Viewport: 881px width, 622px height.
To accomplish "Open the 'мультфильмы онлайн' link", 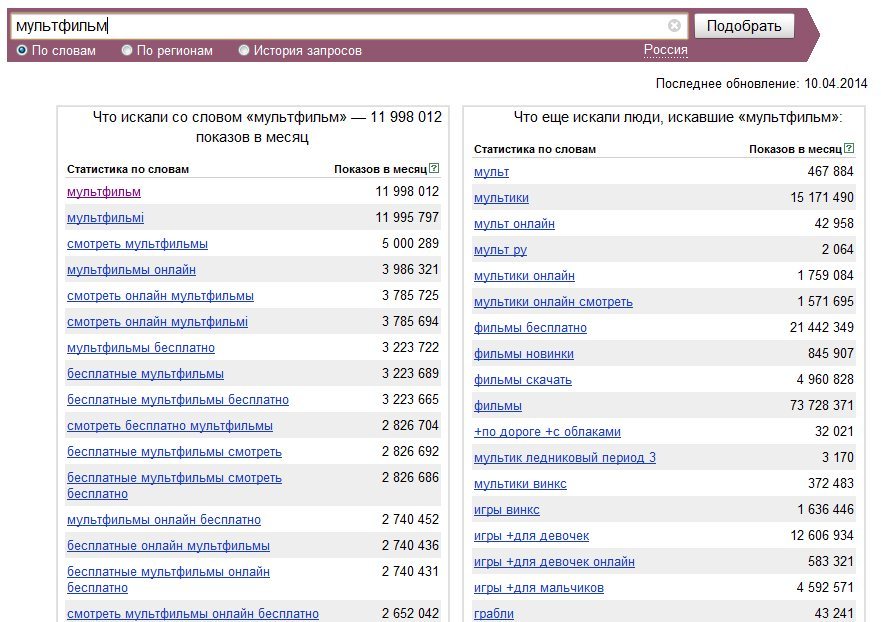I will click(131, 270).
